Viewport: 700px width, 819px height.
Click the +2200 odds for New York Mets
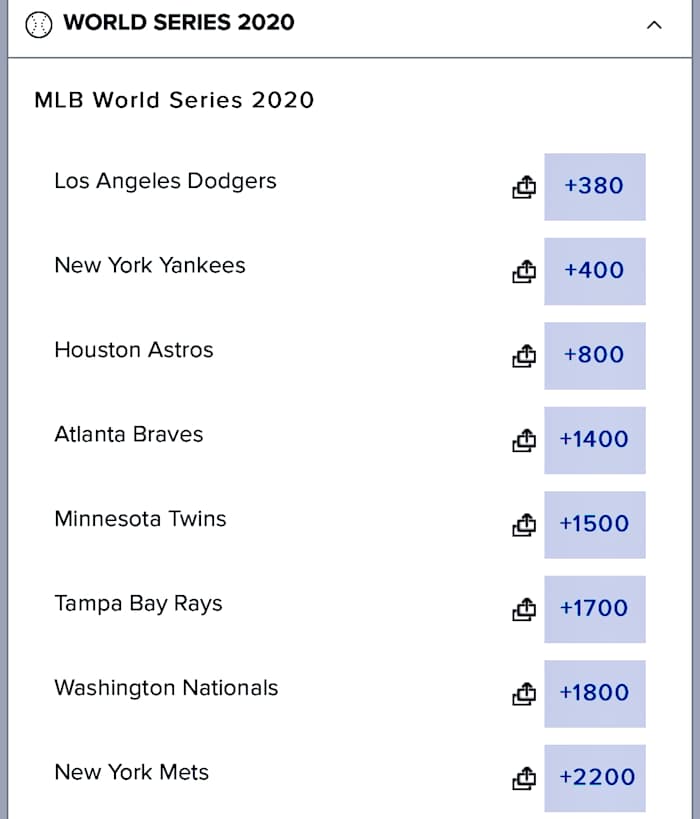[595, 778]
